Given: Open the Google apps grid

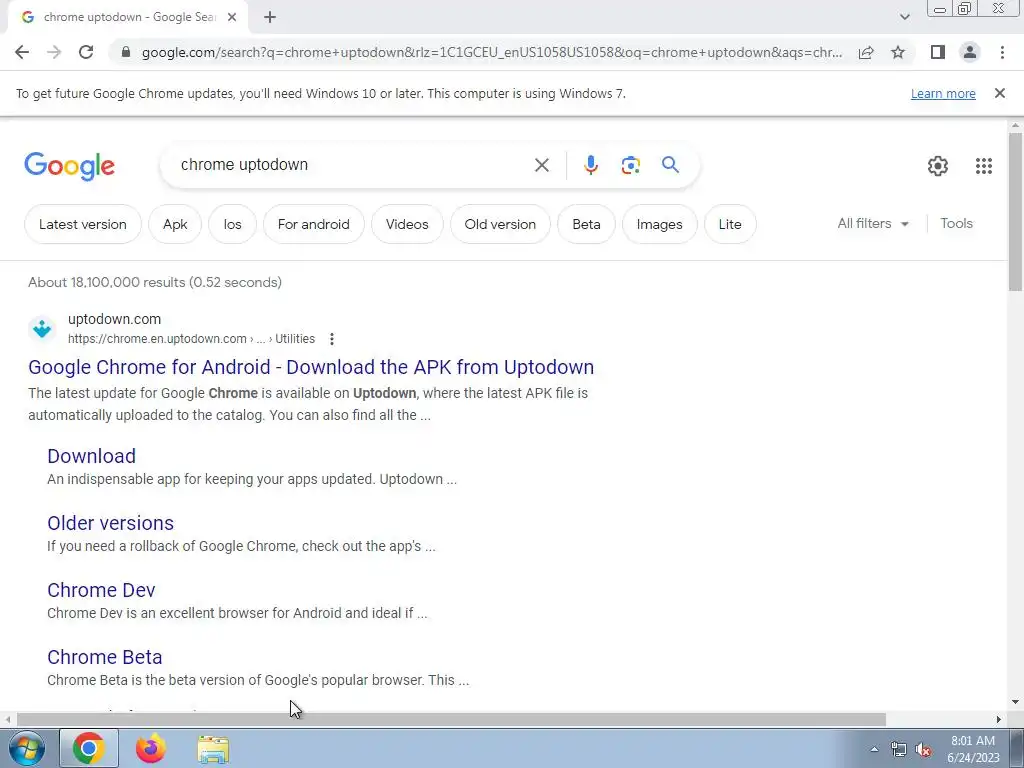Looking at the screenshot, I should click(x=984, y=166).
